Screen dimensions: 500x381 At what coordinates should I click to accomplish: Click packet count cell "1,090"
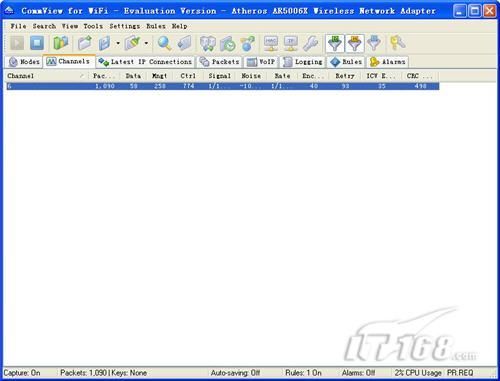pyautogui.click(x=105, y=86)
